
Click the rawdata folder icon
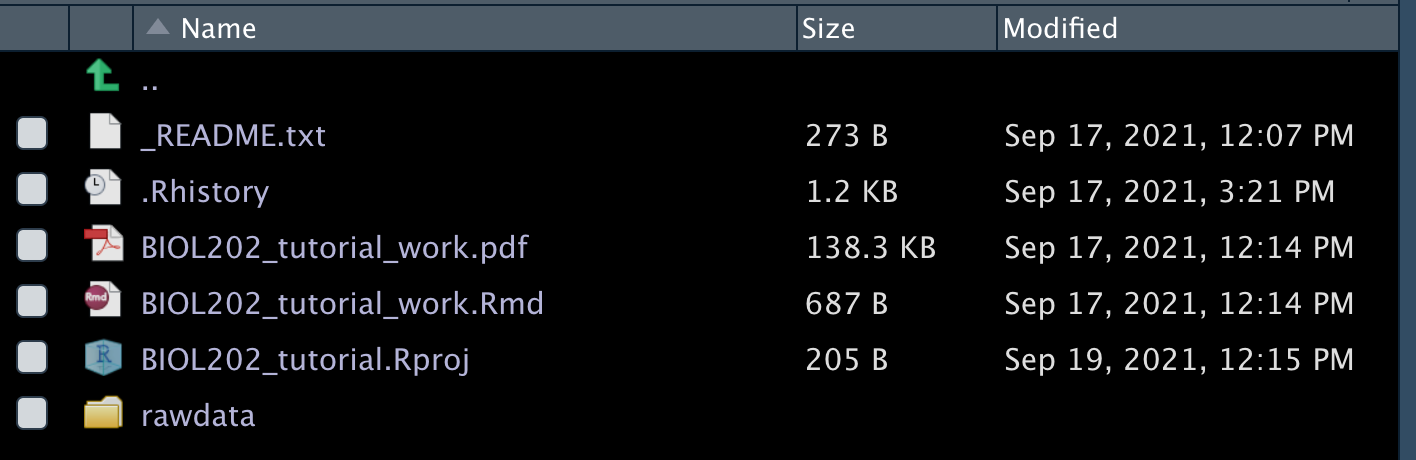tap(103, 413)
